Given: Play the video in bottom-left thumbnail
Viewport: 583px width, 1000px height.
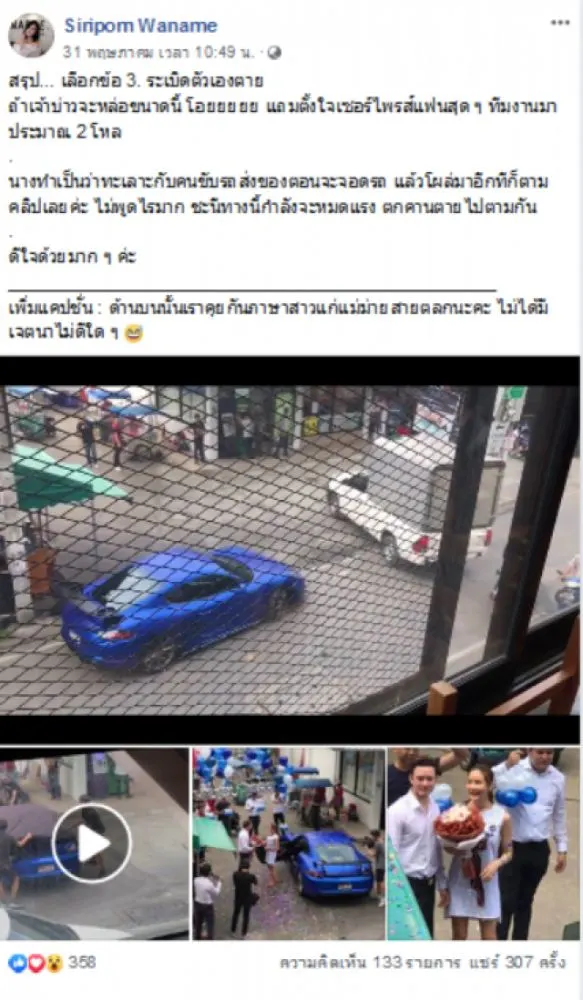Looking at the screenshot, I should click(92, 843).
